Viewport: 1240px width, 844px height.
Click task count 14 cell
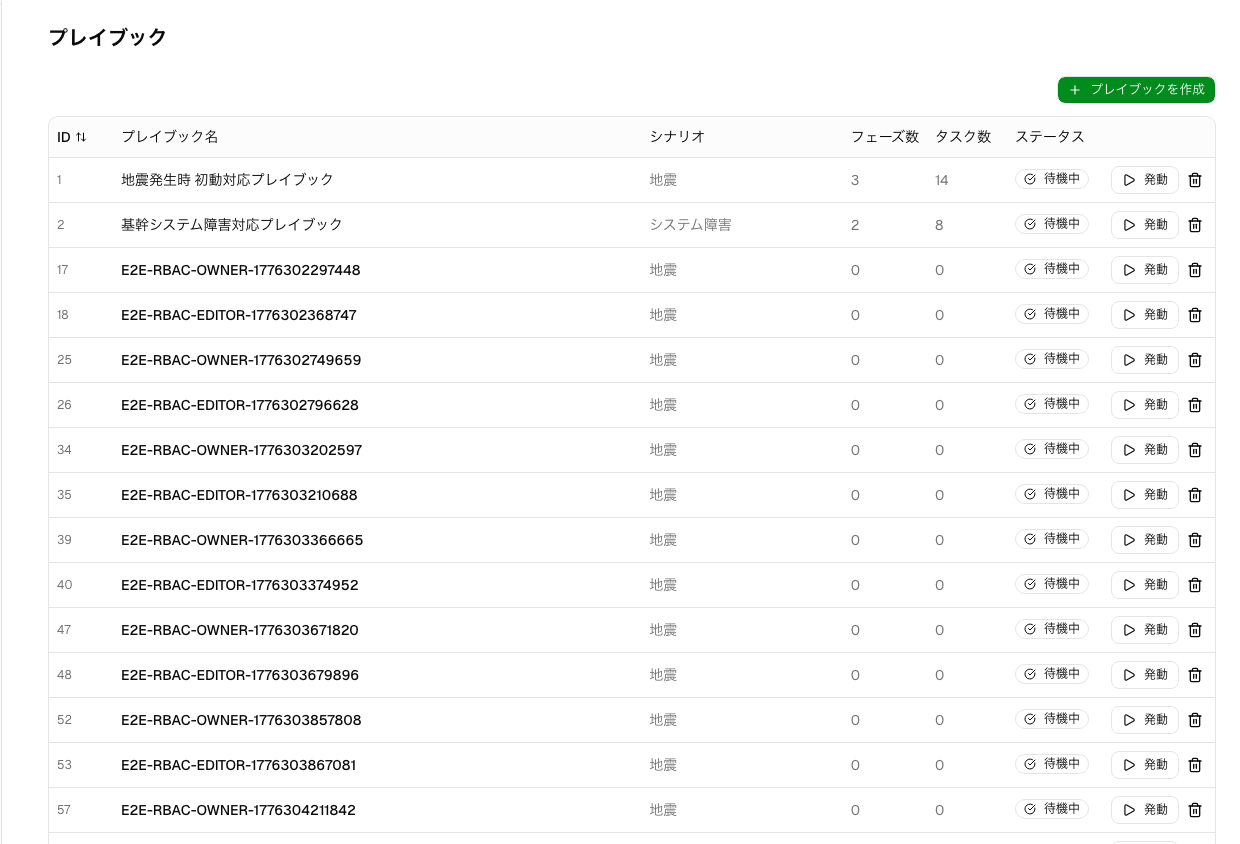[942, 180]
